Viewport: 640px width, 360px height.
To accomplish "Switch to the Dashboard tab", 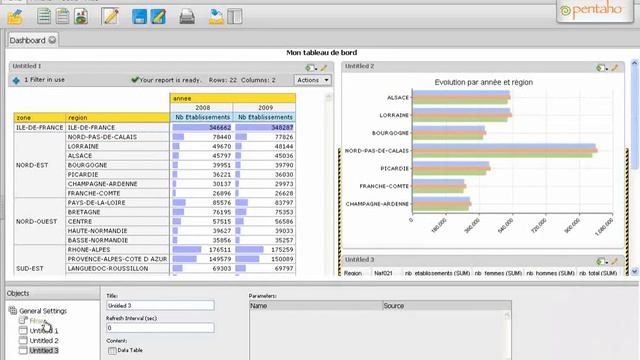I will (27, 40).
